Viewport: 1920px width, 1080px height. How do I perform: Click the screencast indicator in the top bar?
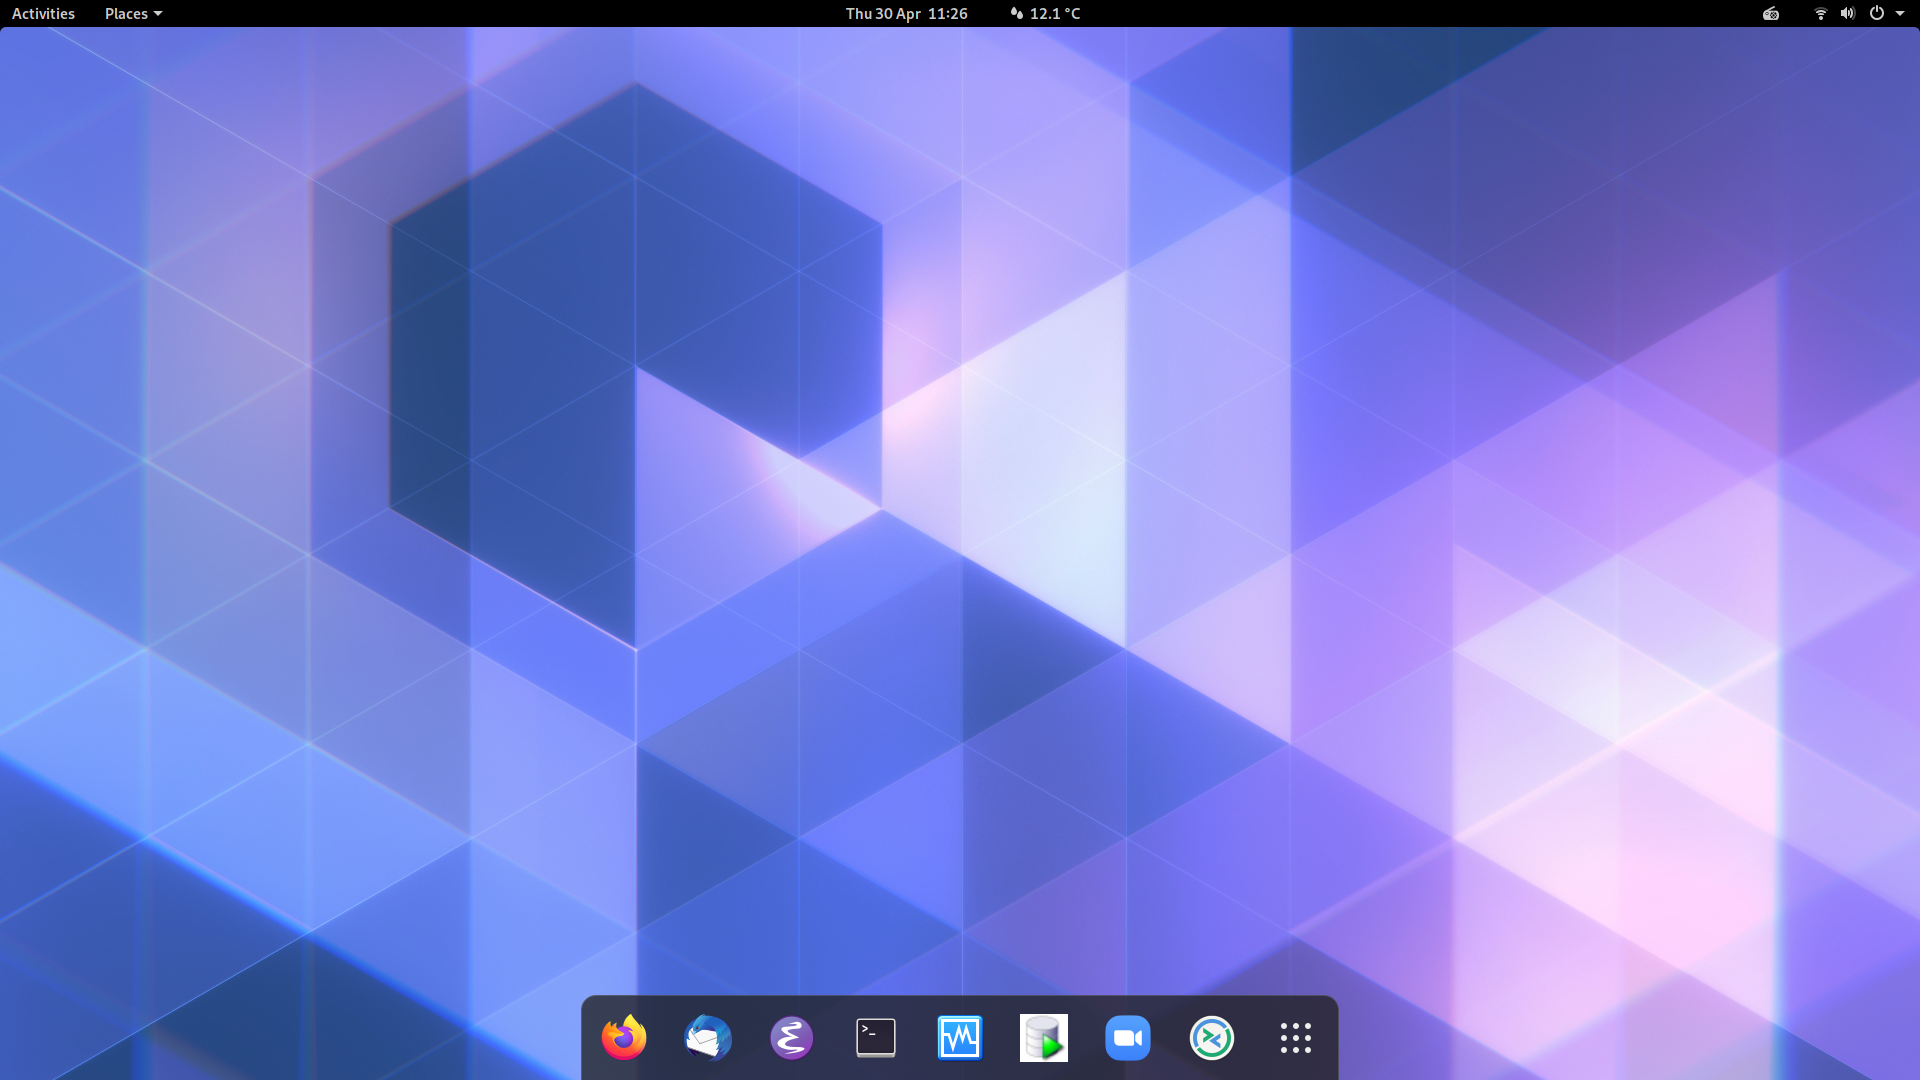1770,13
